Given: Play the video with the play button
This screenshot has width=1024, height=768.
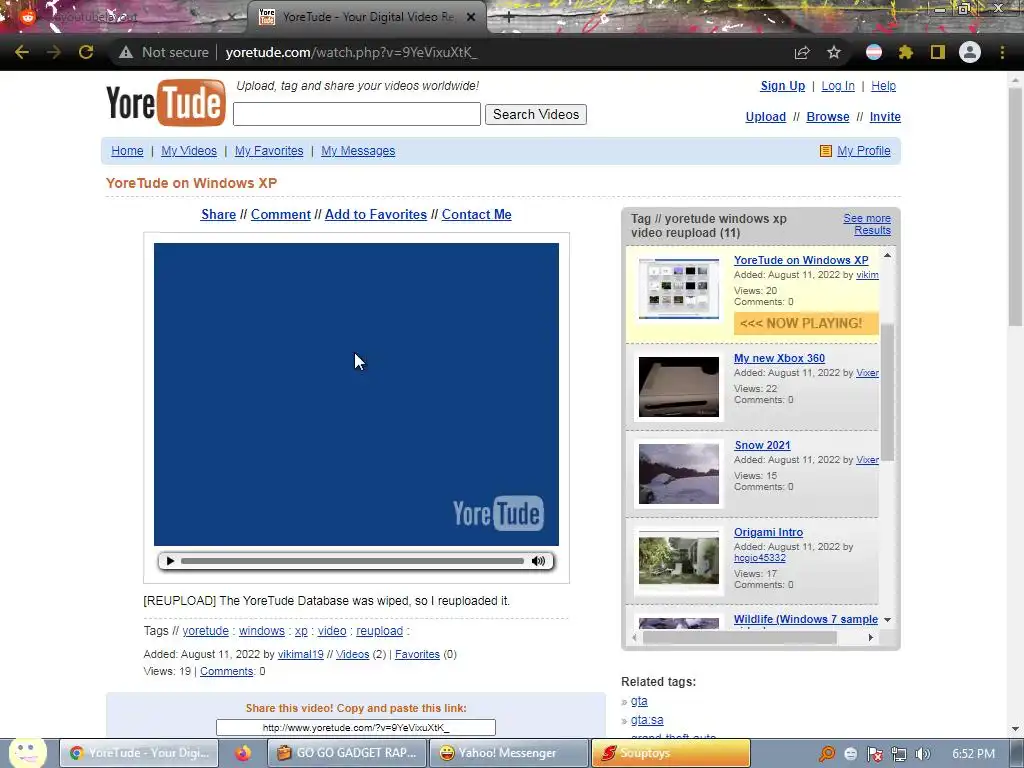Looking at the screenshot, I should [x=170, y=561].
